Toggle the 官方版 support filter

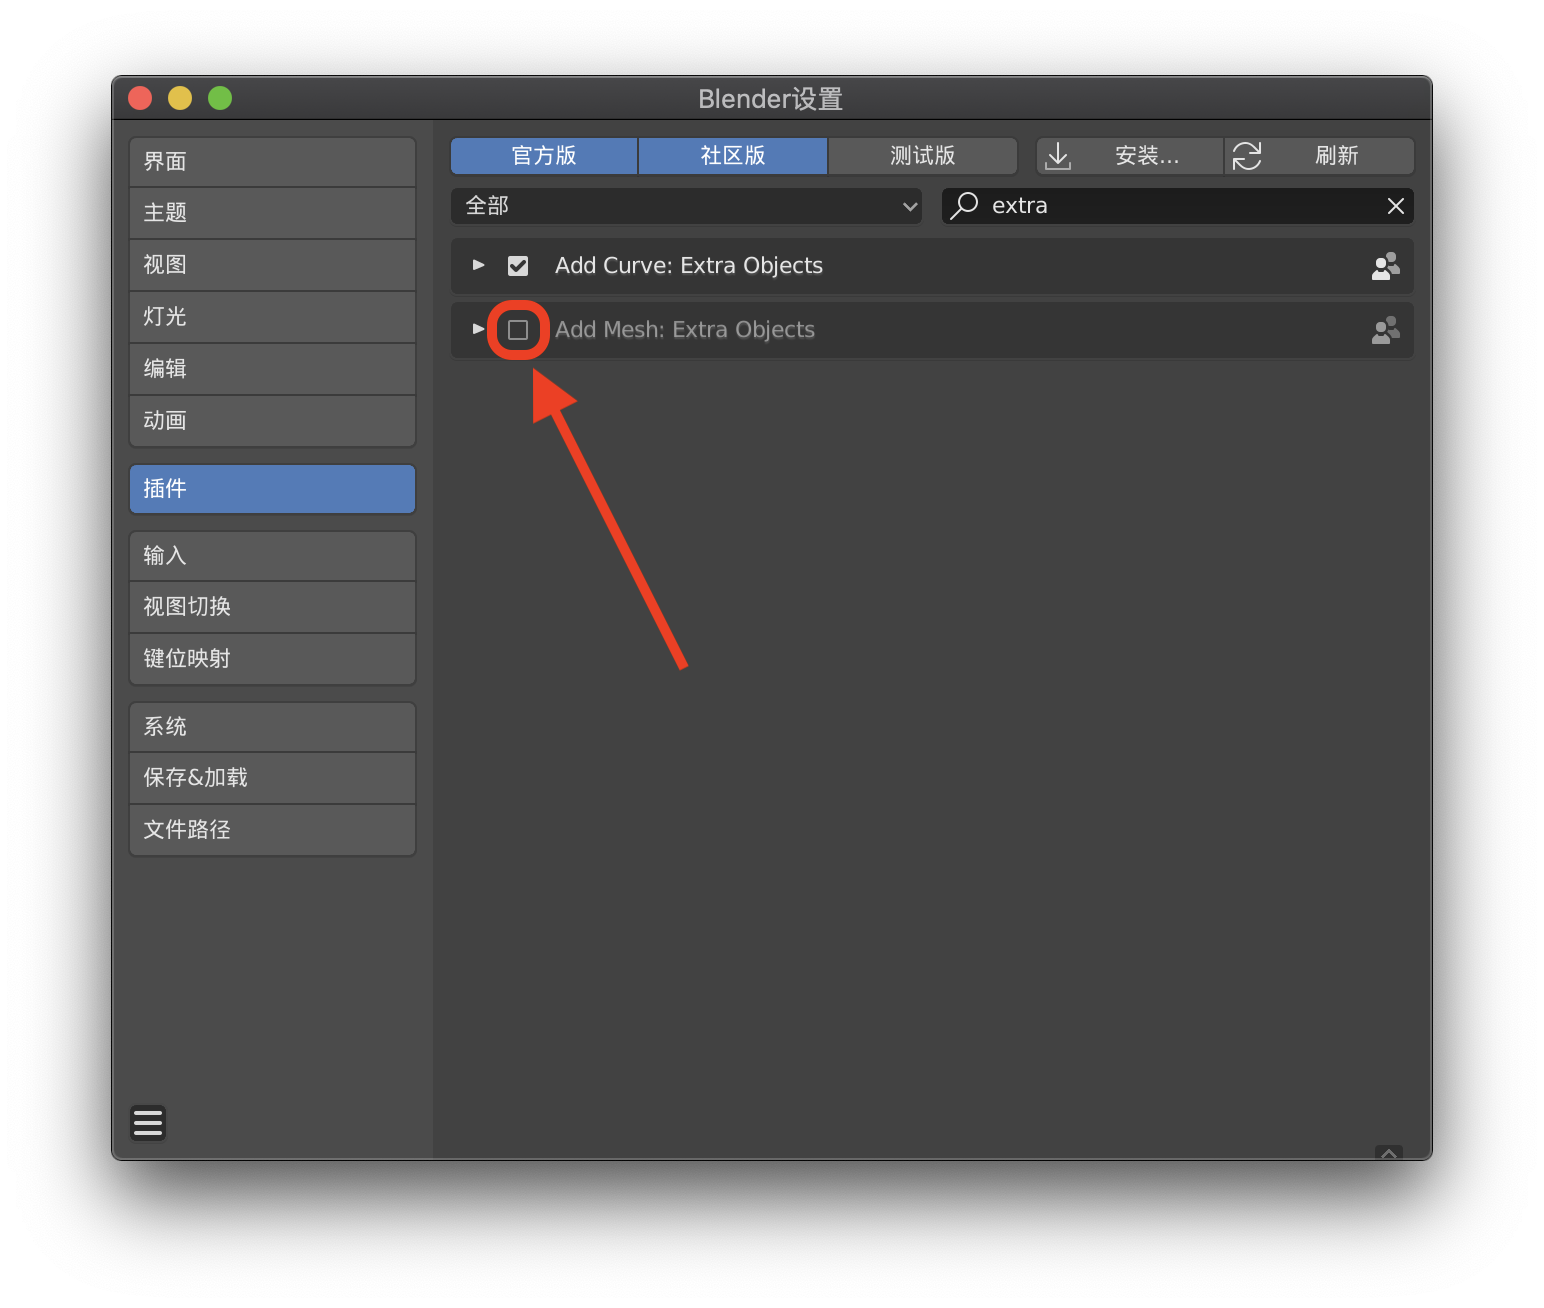click(x=544, y=156)
